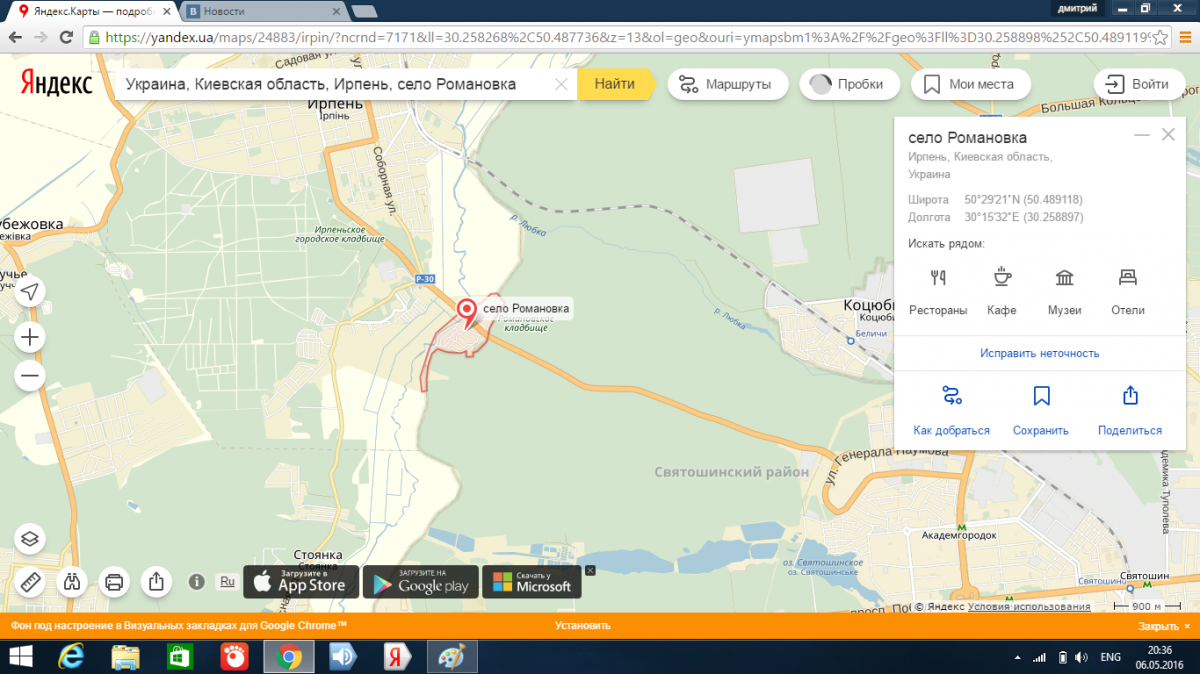The height and width of the screenshot is (674, 1200).
Task: Go back in the browser
Action: [x=14, y=37]
